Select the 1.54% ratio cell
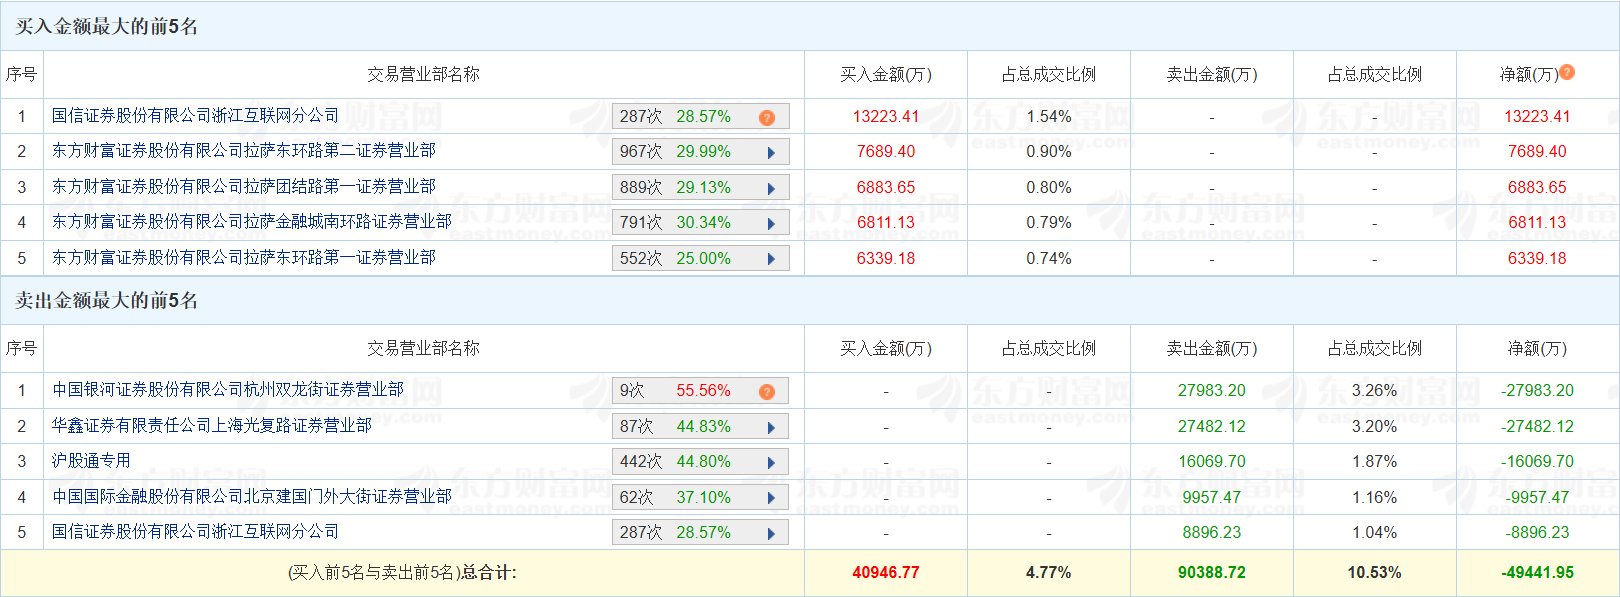 tap(1048, 117)
